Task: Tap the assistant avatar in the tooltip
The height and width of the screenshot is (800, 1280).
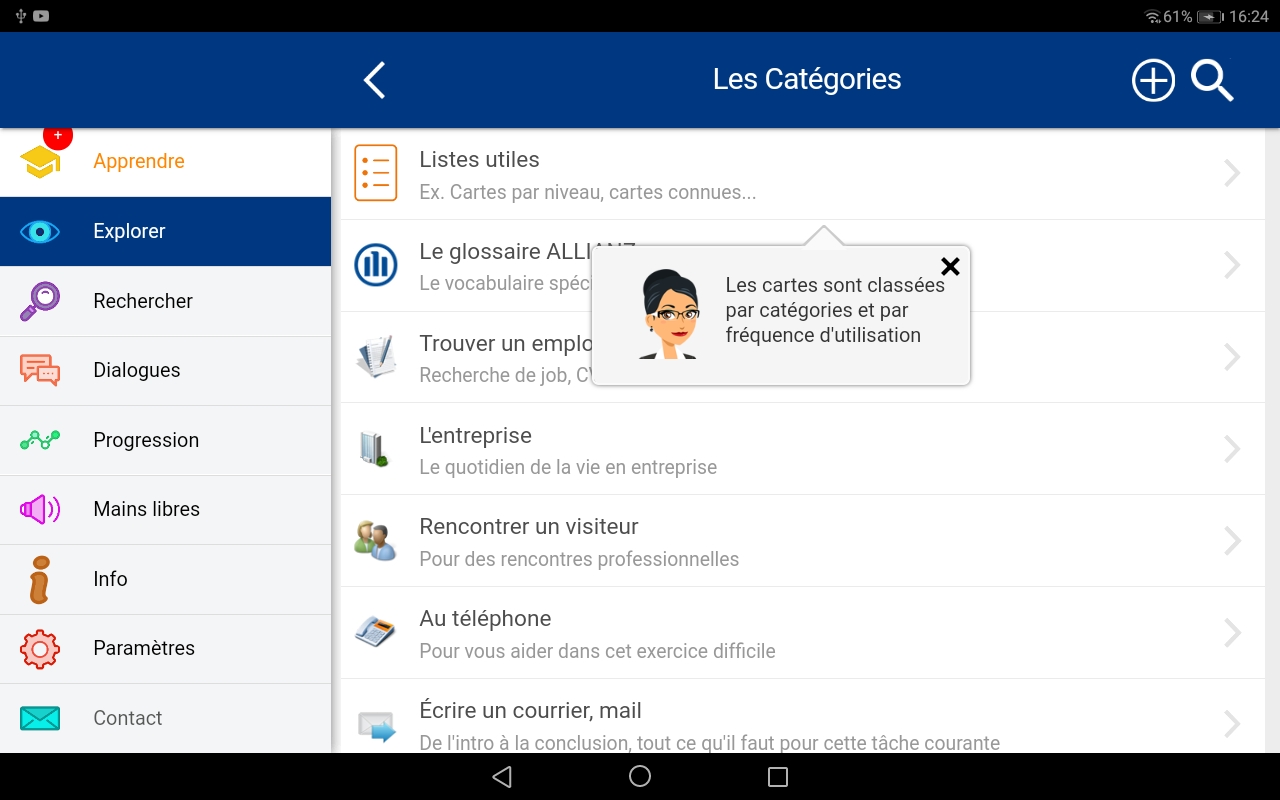Action: click(x=669, y=314)
